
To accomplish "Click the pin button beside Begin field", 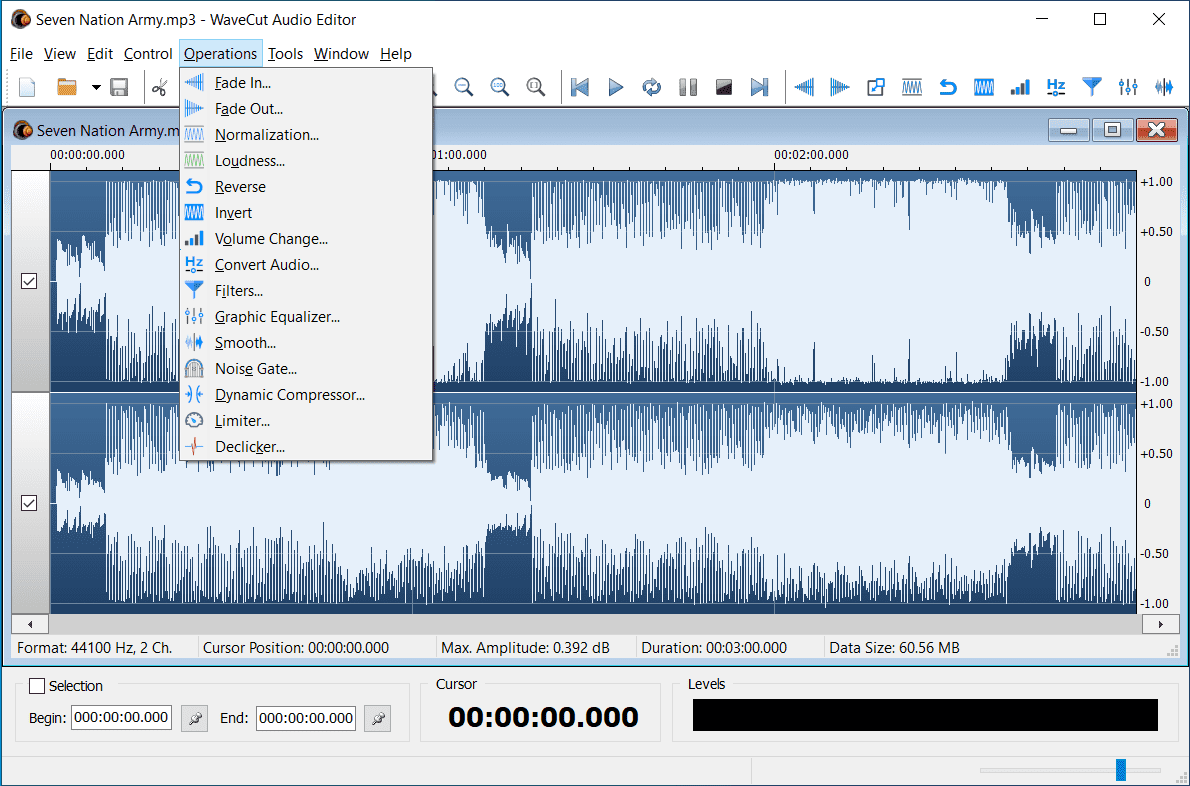I will [194, 718].
